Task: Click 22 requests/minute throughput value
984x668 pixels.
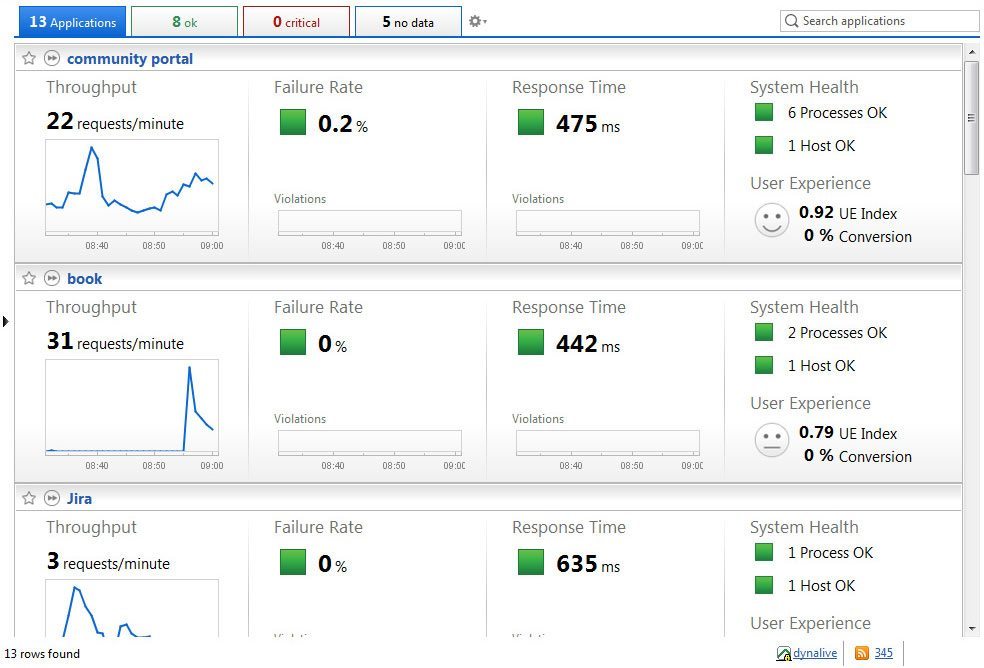Action: point(115,121)
